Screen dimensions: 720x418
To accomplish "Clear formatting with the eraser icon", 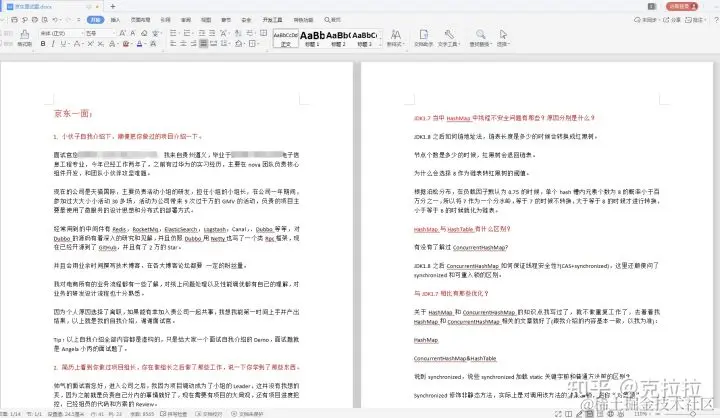I will (x=144, y=33).
